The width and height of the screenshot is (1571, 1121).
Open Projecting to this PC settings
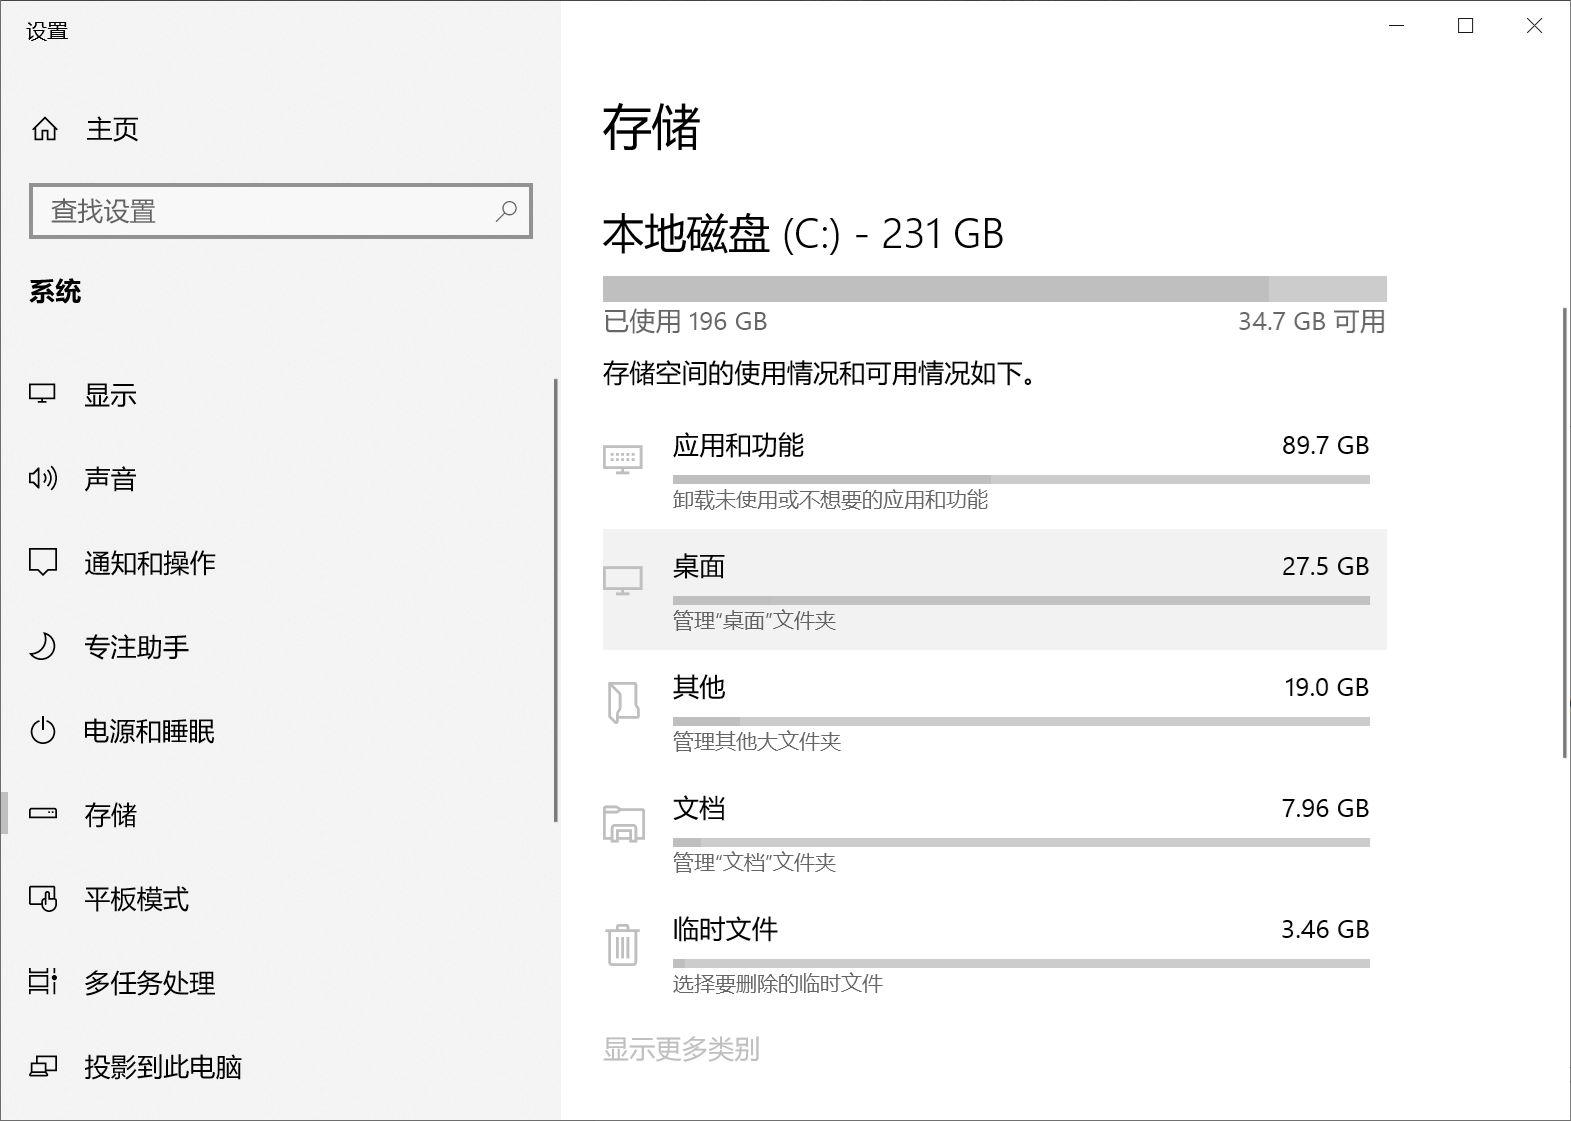[x=163, y=1067]
